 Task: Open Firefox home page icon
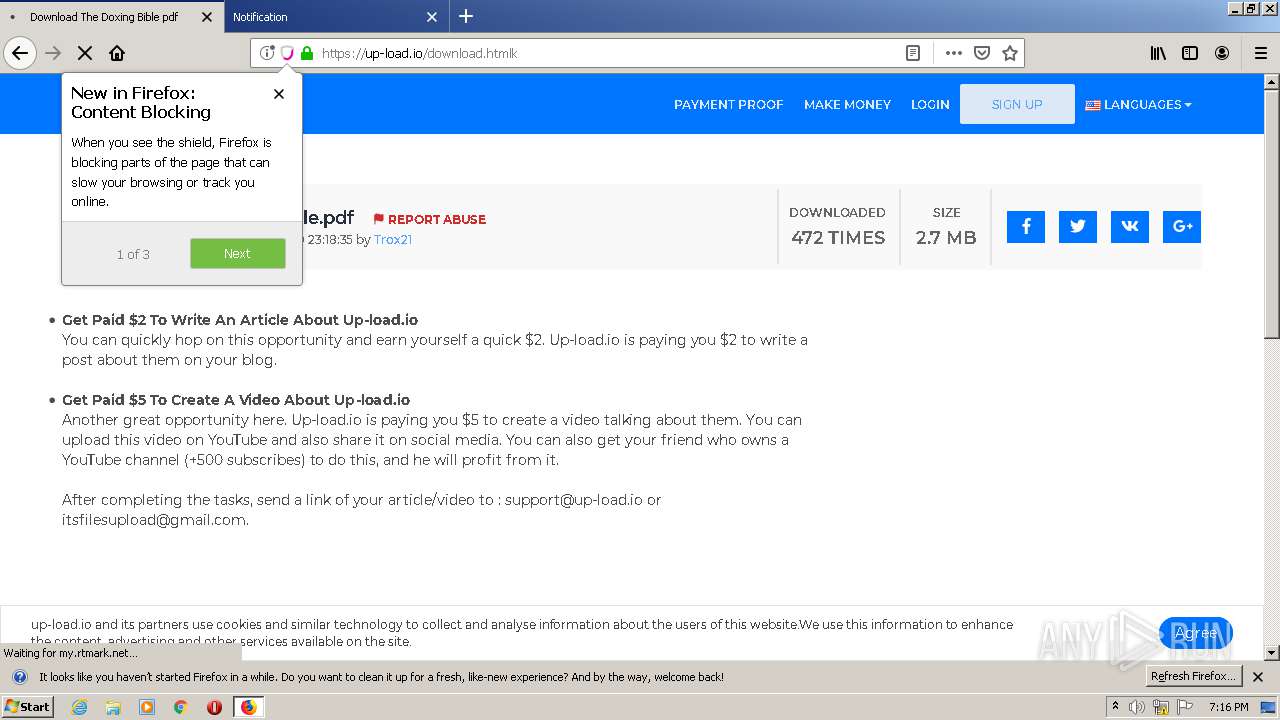pos(117,53)
